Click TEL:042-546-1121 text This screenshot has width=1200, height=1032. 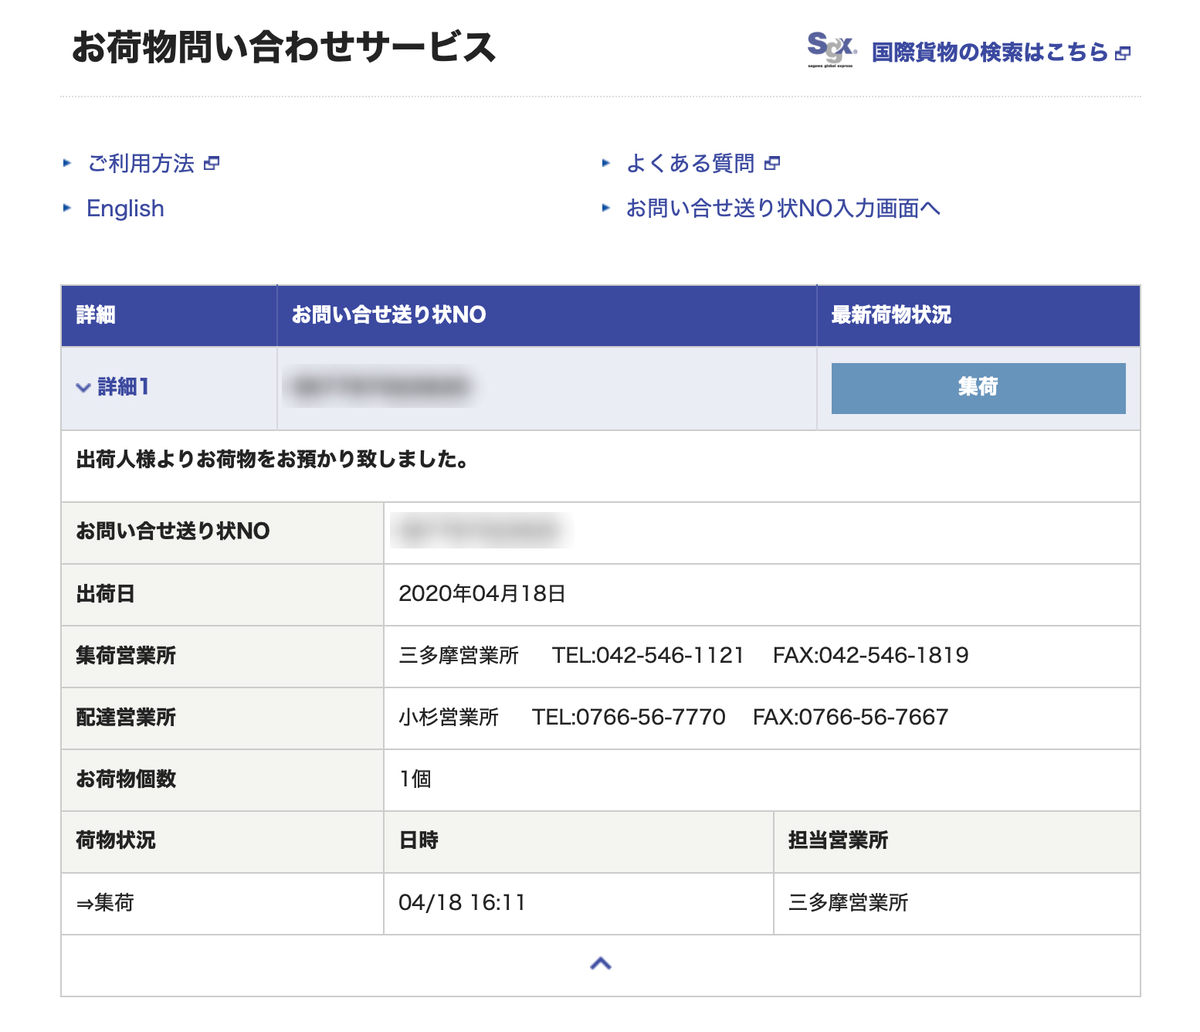click(648, 655)
